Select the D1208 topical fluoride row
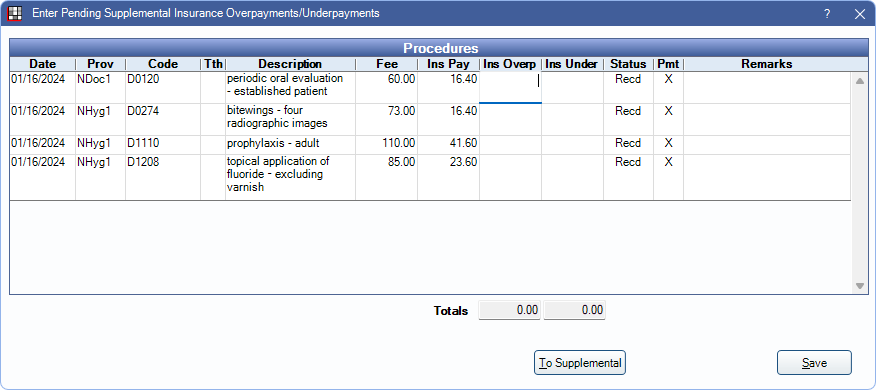 pyautogui.click(x=430, y=177)
